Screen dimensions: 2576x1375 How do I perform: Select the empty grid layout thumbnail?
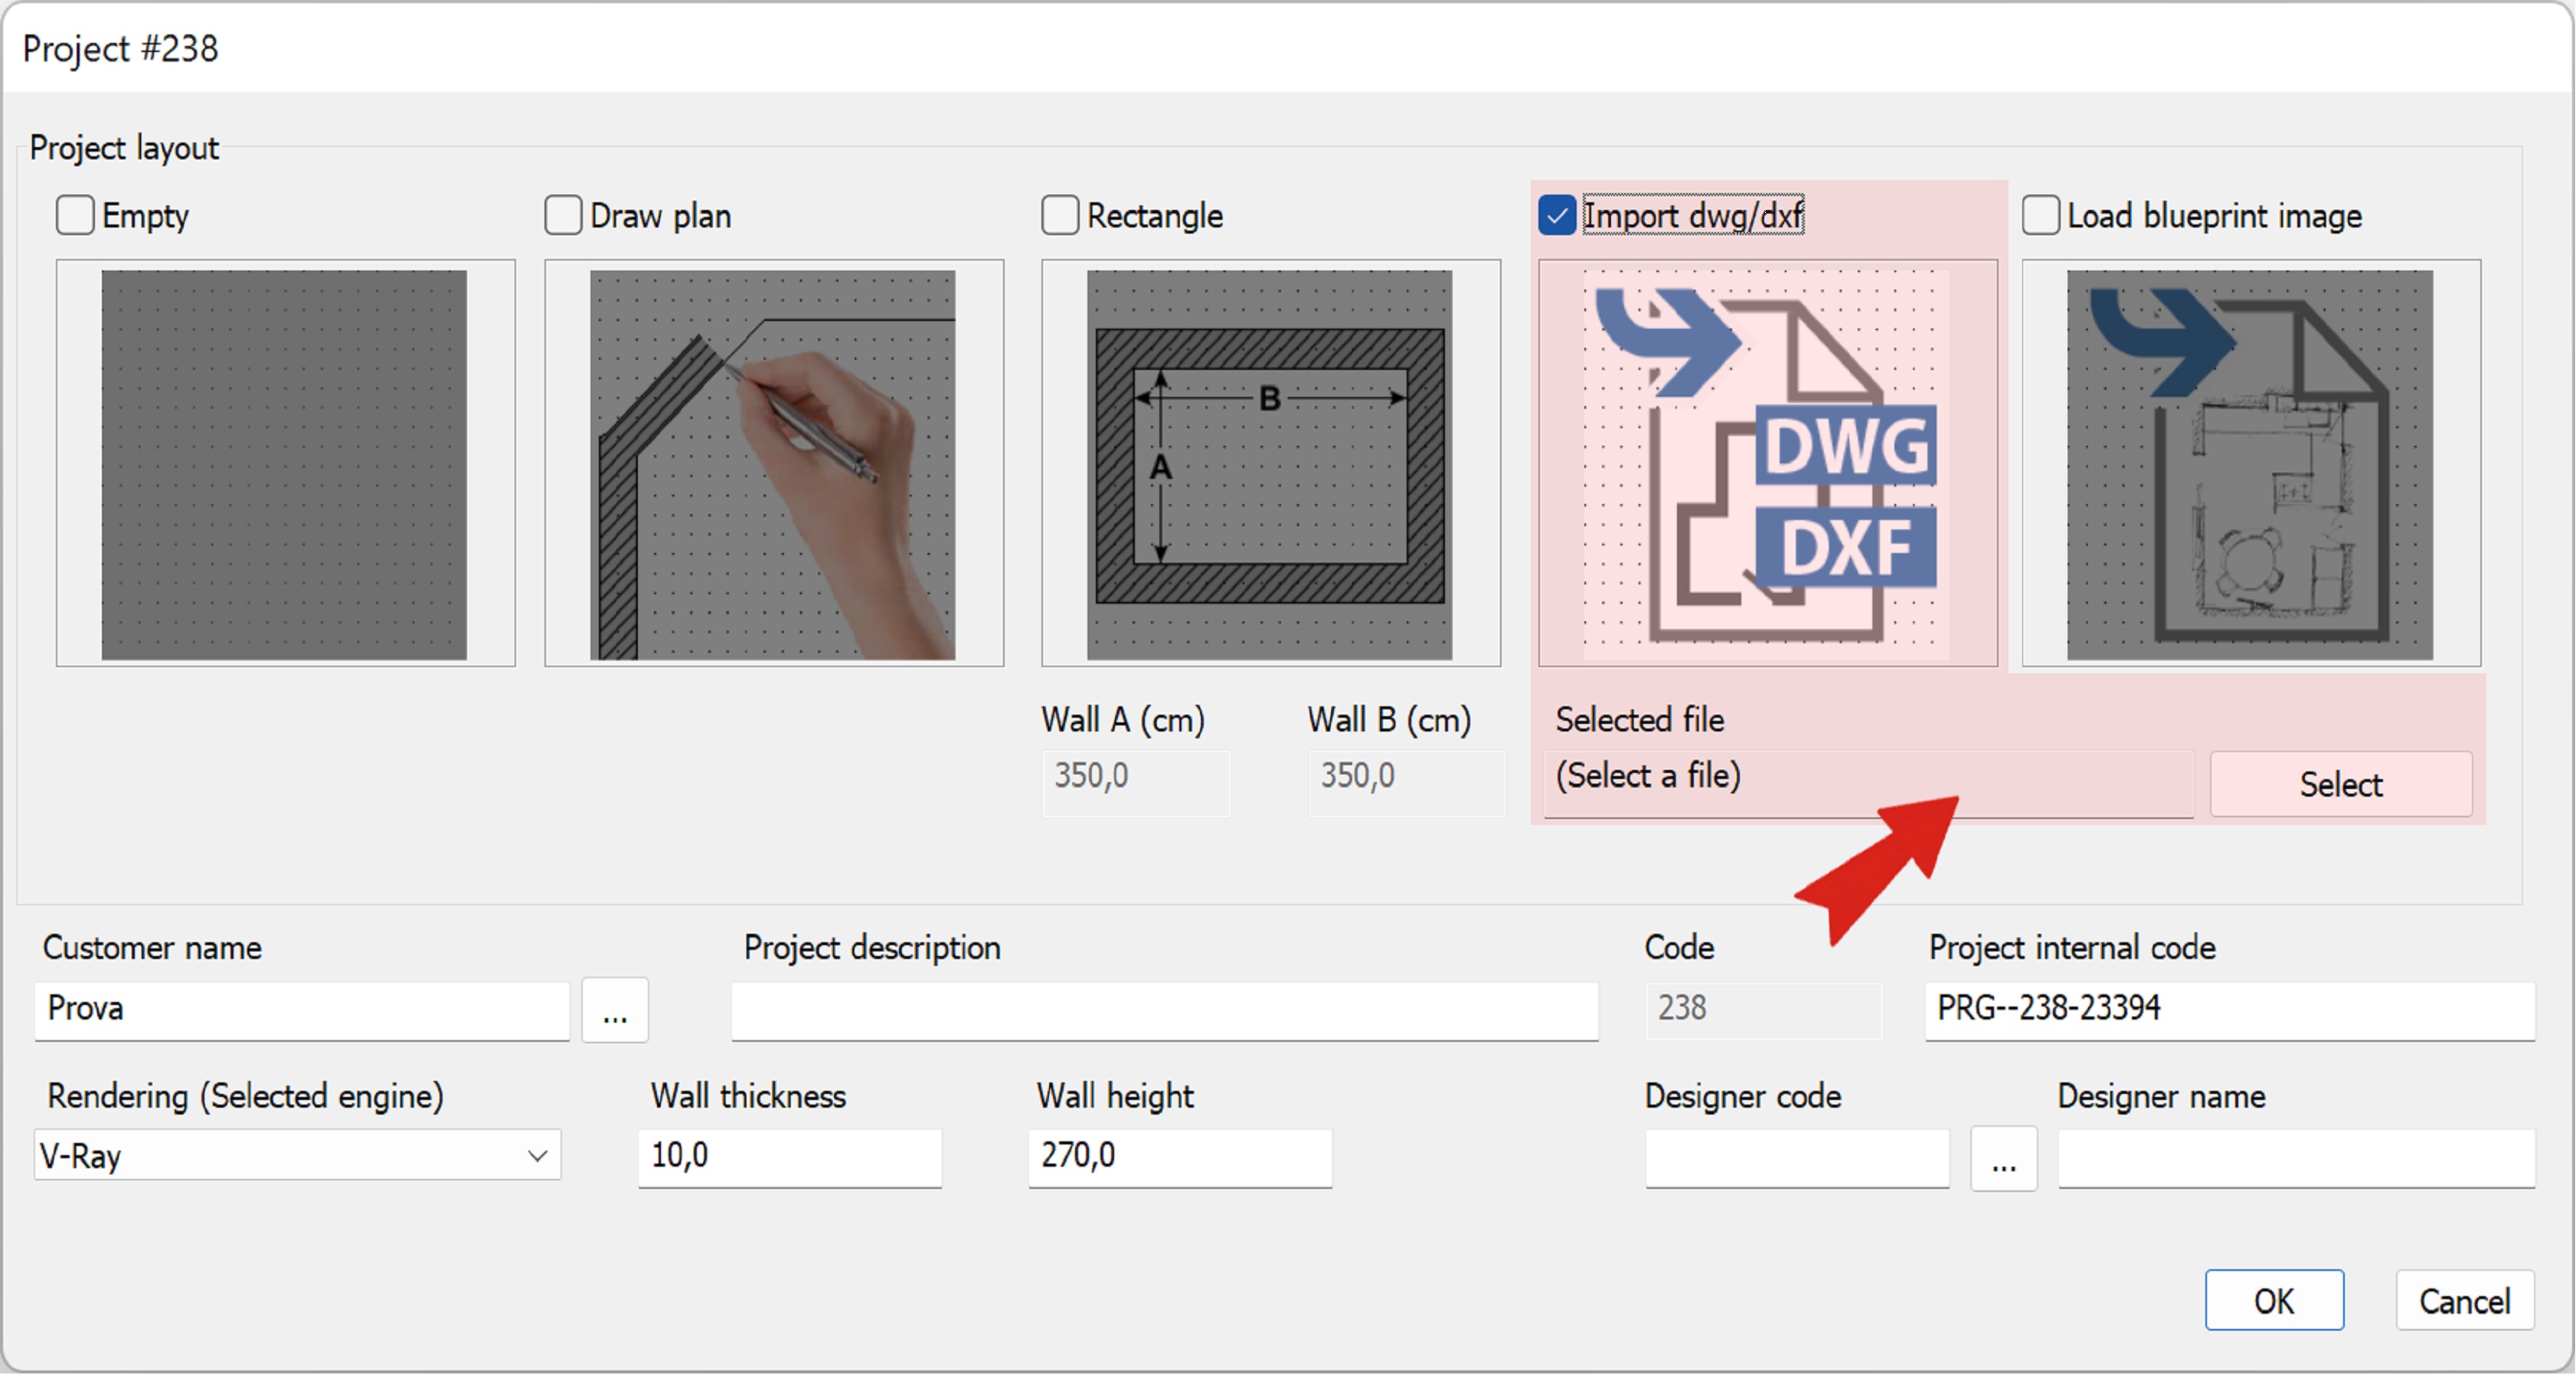(x=285, y=464)
